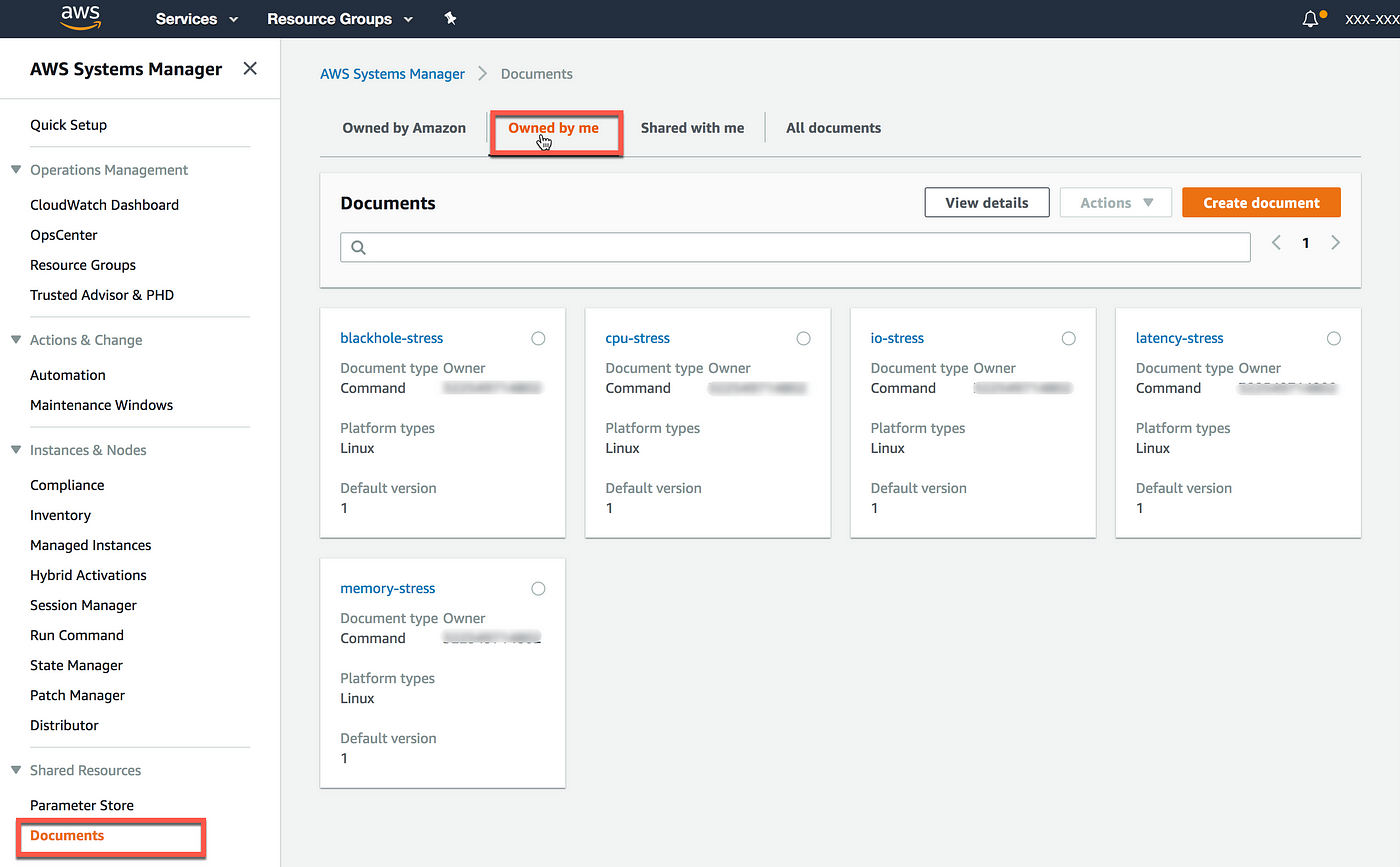Image resolution: width=1400 pixels, height=867 pixels.
Task: Open CloudWatch Dashboard in sidebar
Action: point(104,205)
